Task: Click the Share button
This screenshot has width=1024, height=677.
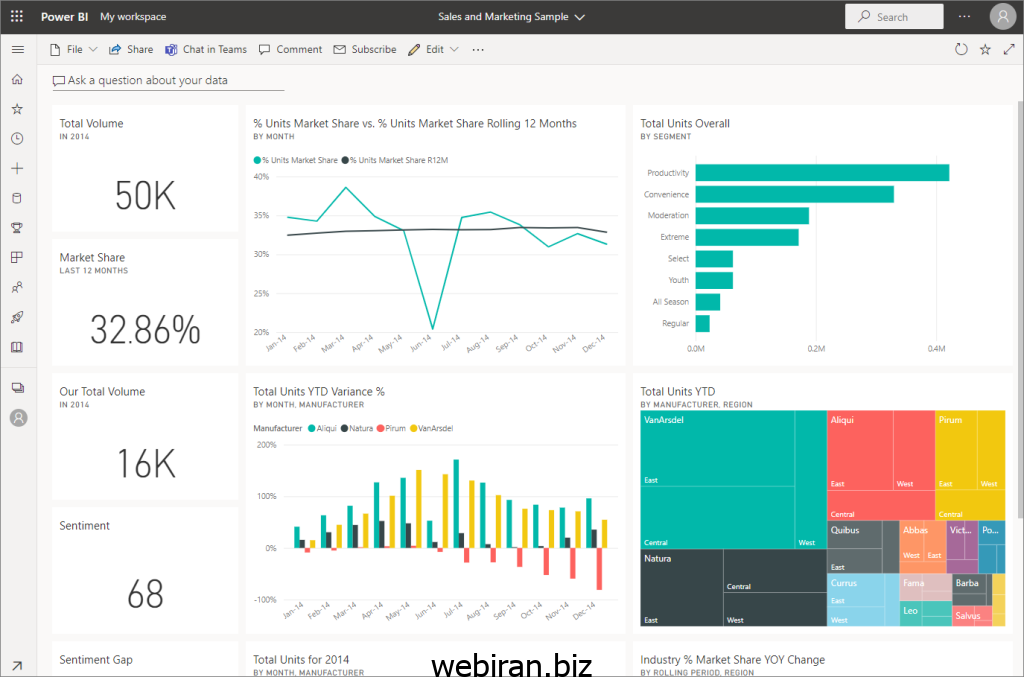Action: click(131, 49)
